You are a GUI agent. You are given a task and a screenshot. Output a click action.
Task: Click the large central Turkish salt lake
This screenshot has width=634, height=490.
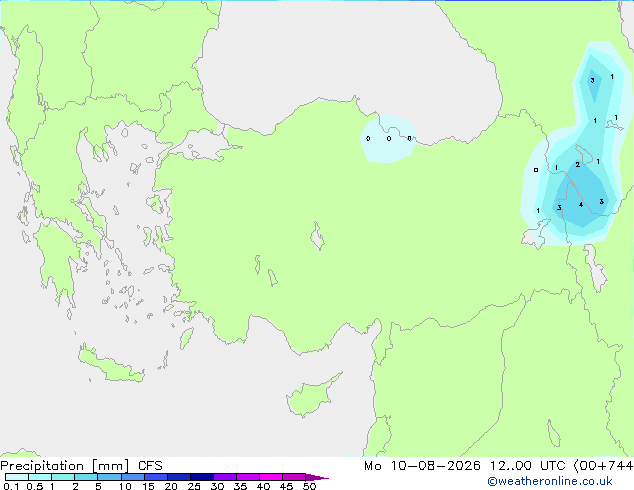tap(318, 236)
